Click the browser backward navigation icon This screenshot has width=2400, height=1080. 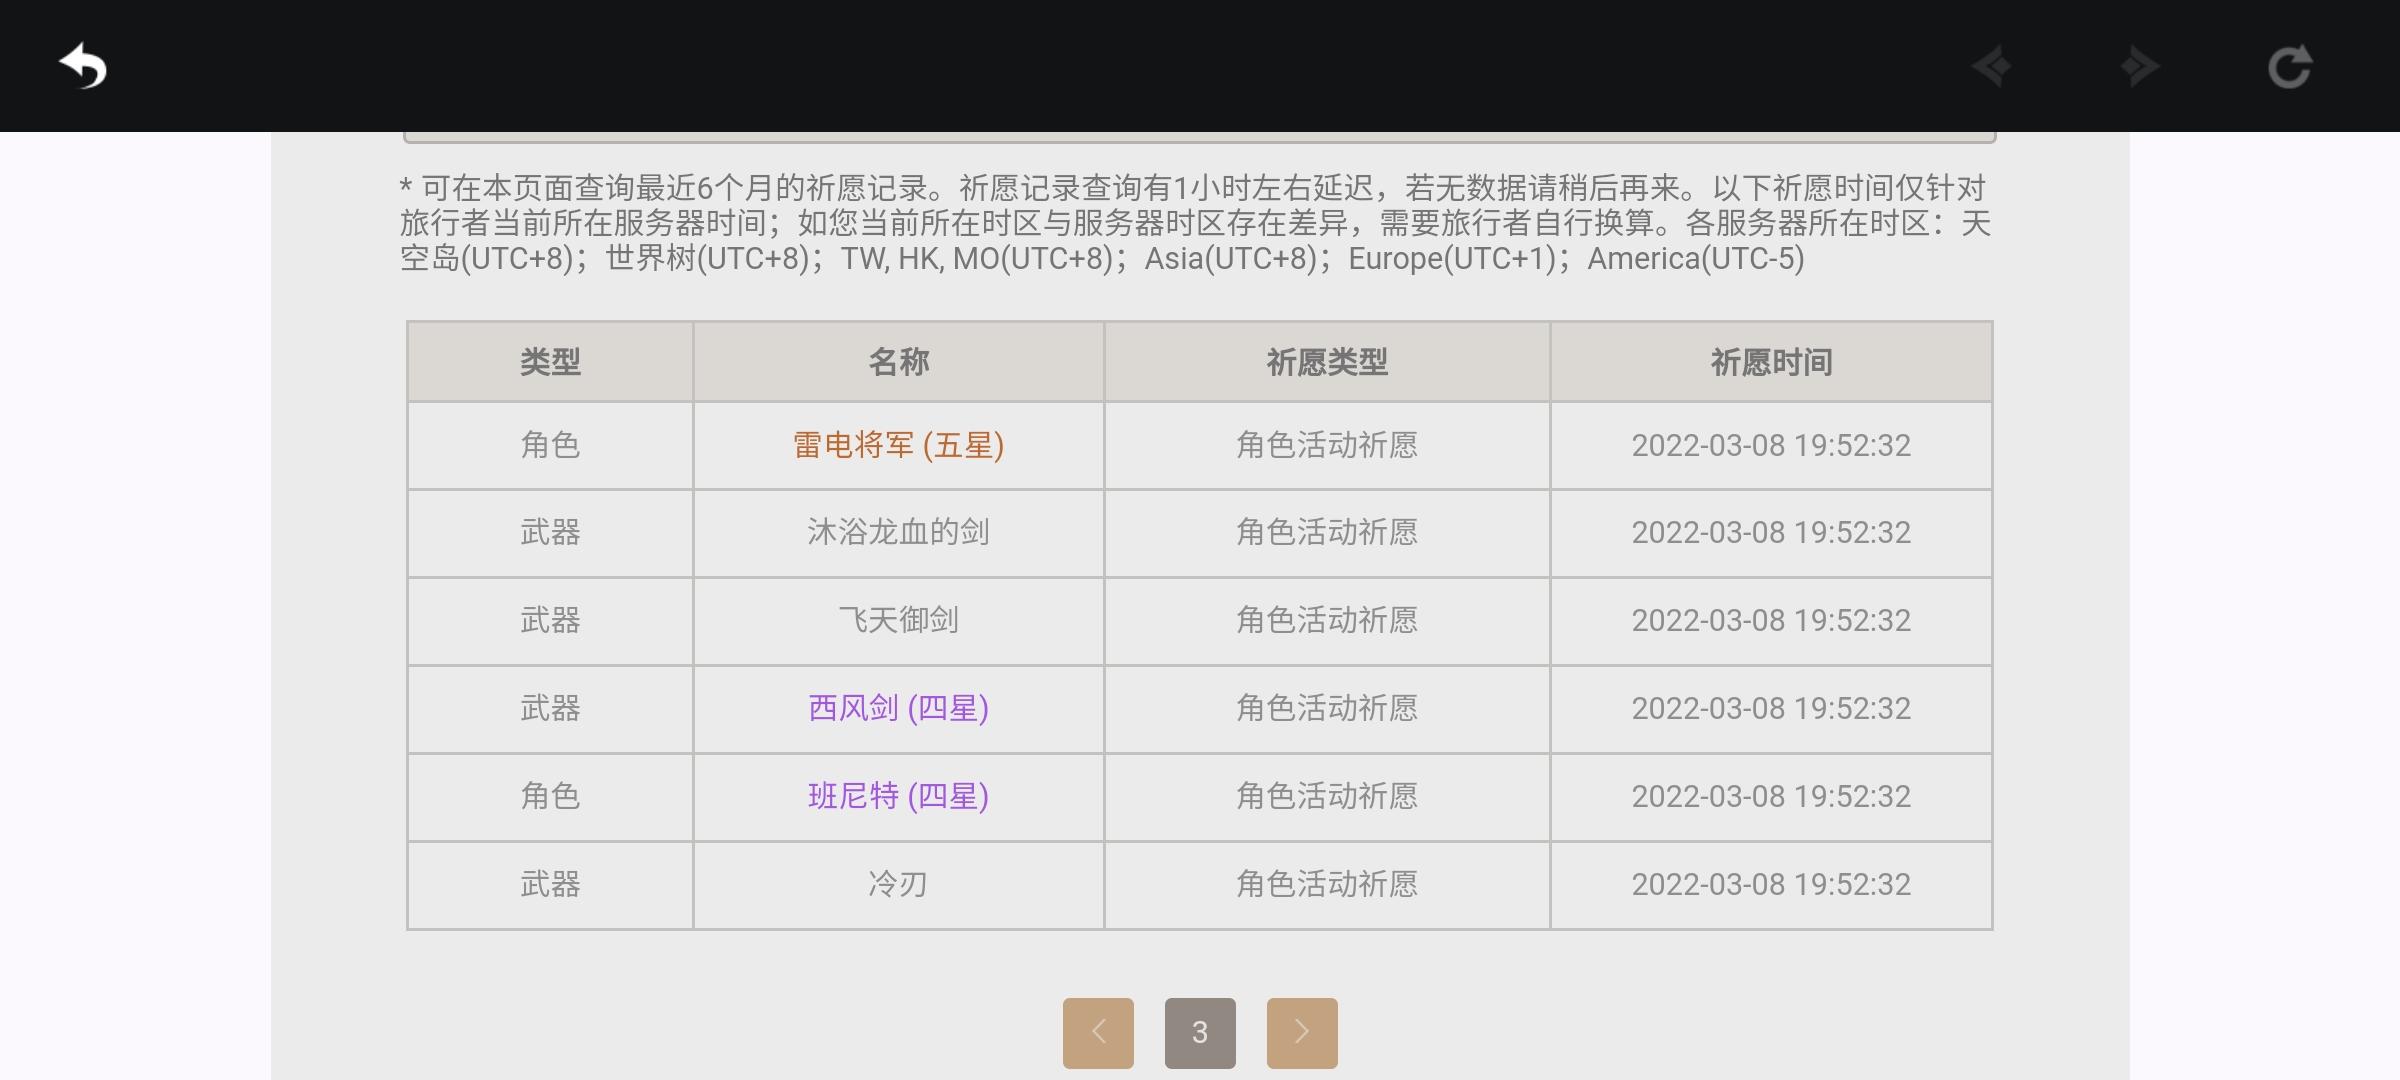pos(1992,67)
